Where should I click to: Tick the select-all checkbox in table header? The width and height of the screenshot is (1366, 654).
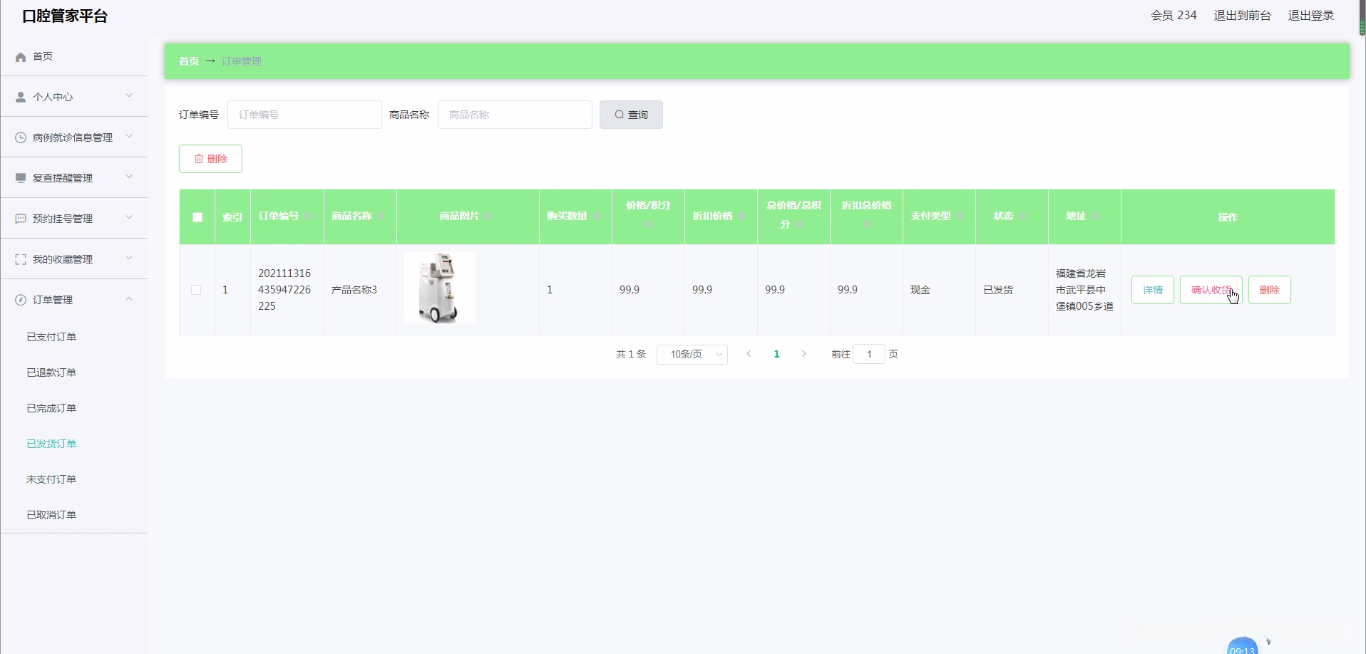[197, 217]
